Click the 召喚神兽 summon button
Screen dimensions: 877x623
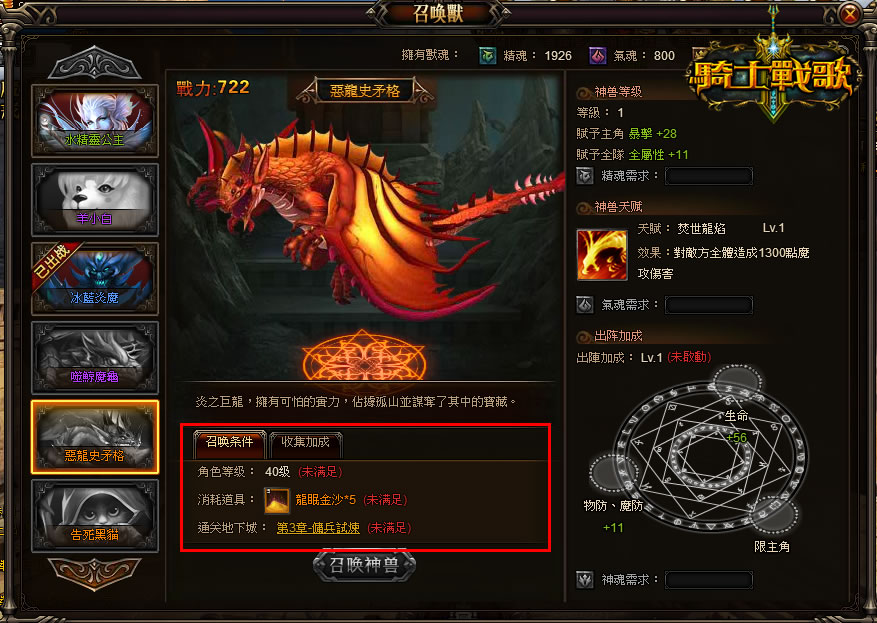[x=364, y=565]
